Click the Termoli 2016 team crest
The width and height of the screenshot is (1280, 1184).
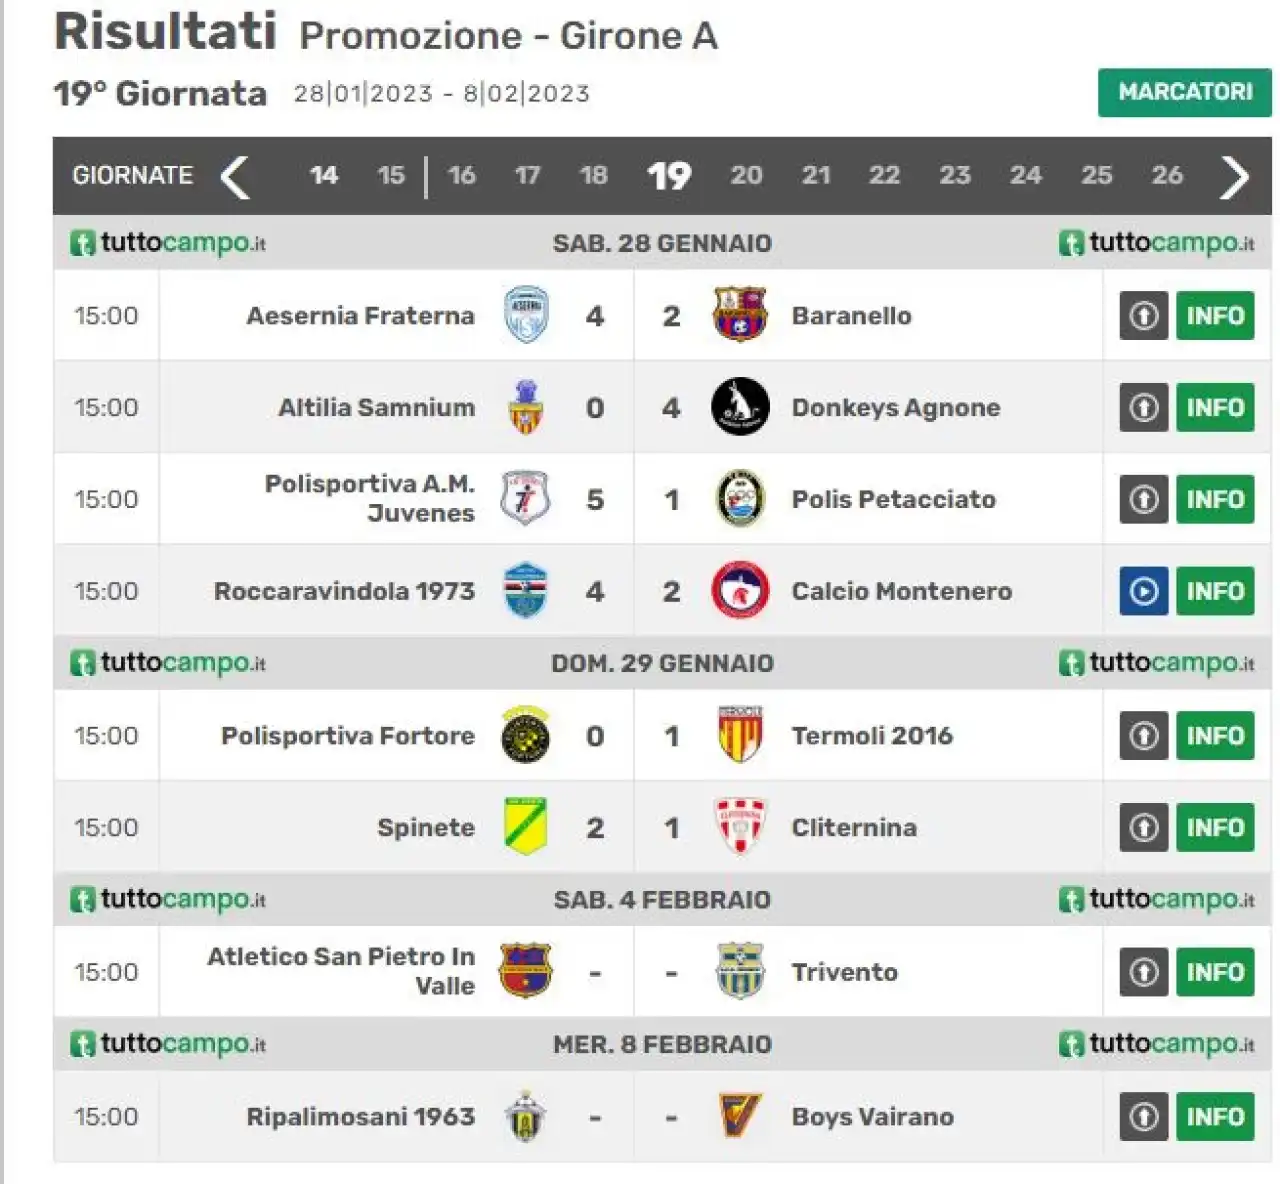pos(740,735)
